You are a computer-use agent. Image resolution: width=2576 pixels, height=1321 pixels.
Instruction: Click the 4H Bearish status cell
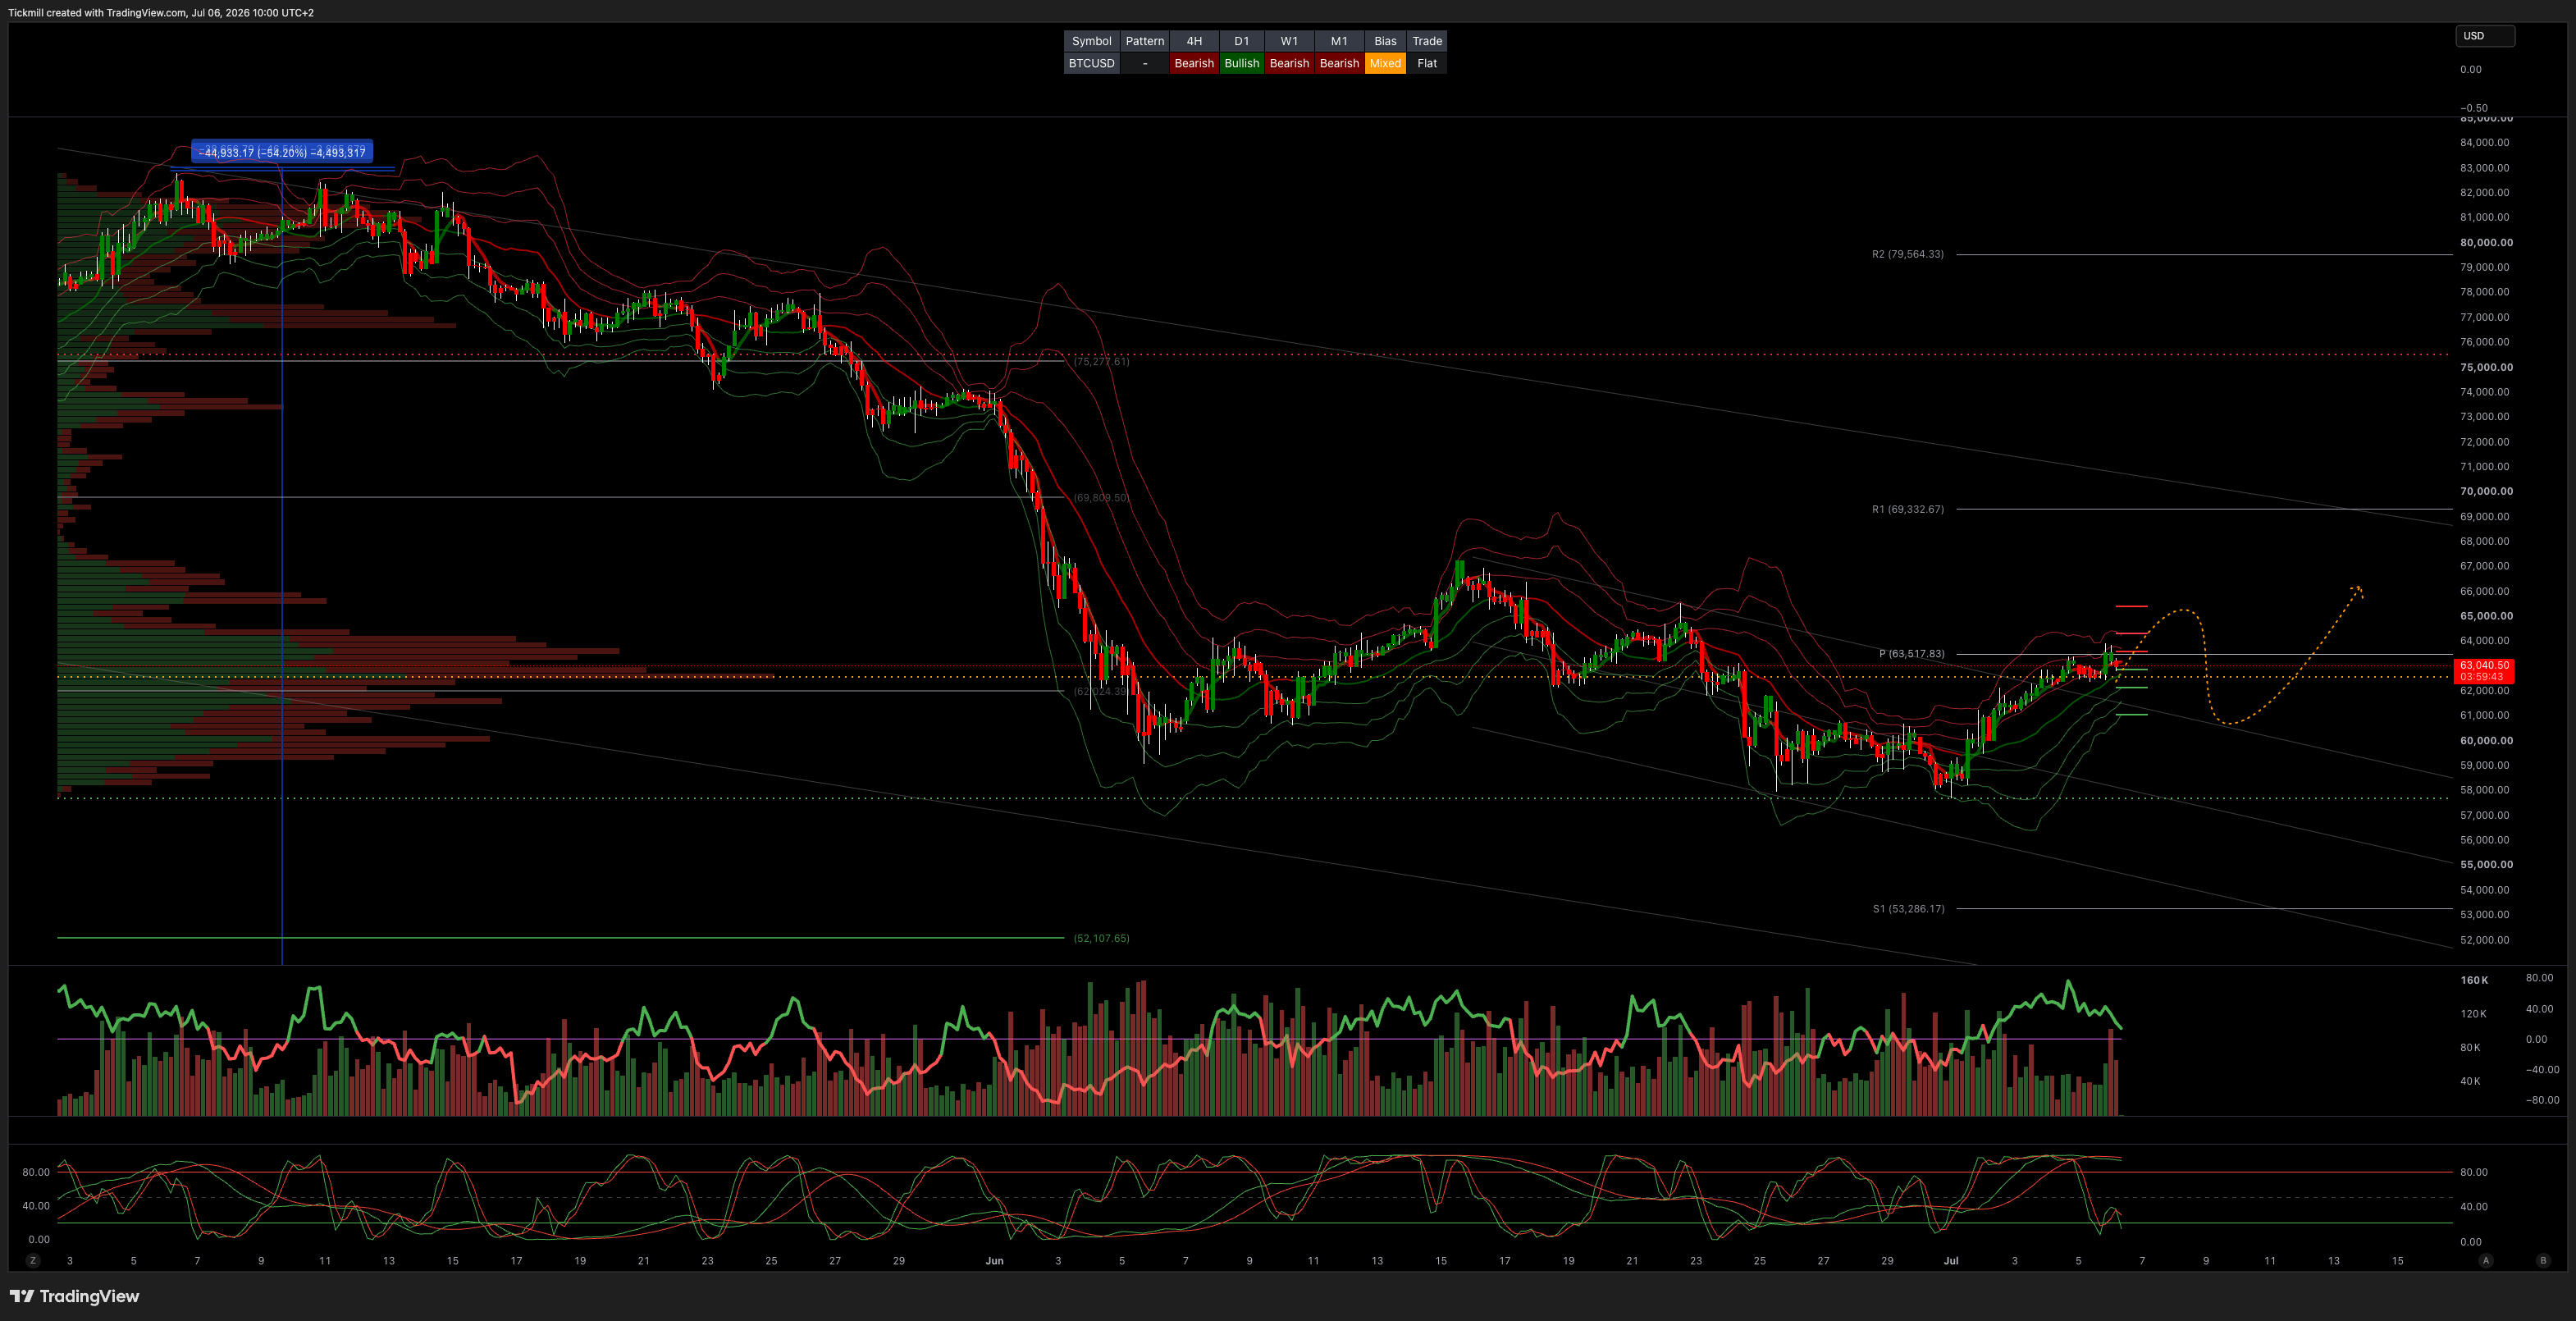pos(1194,63)
